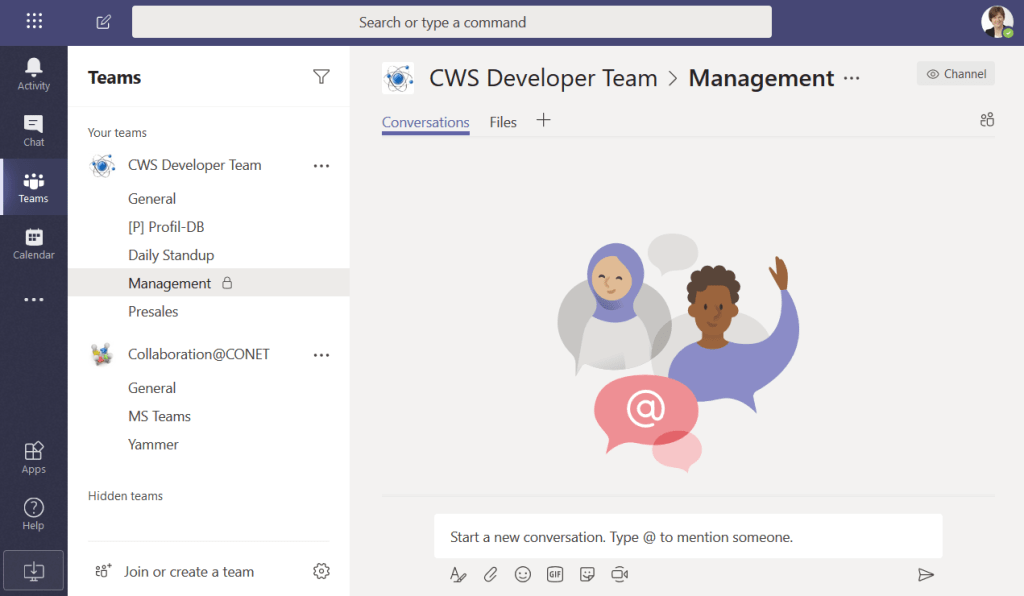1024x596 pixels.
Task: Expand the Hidden teams section
Action: 125,496
